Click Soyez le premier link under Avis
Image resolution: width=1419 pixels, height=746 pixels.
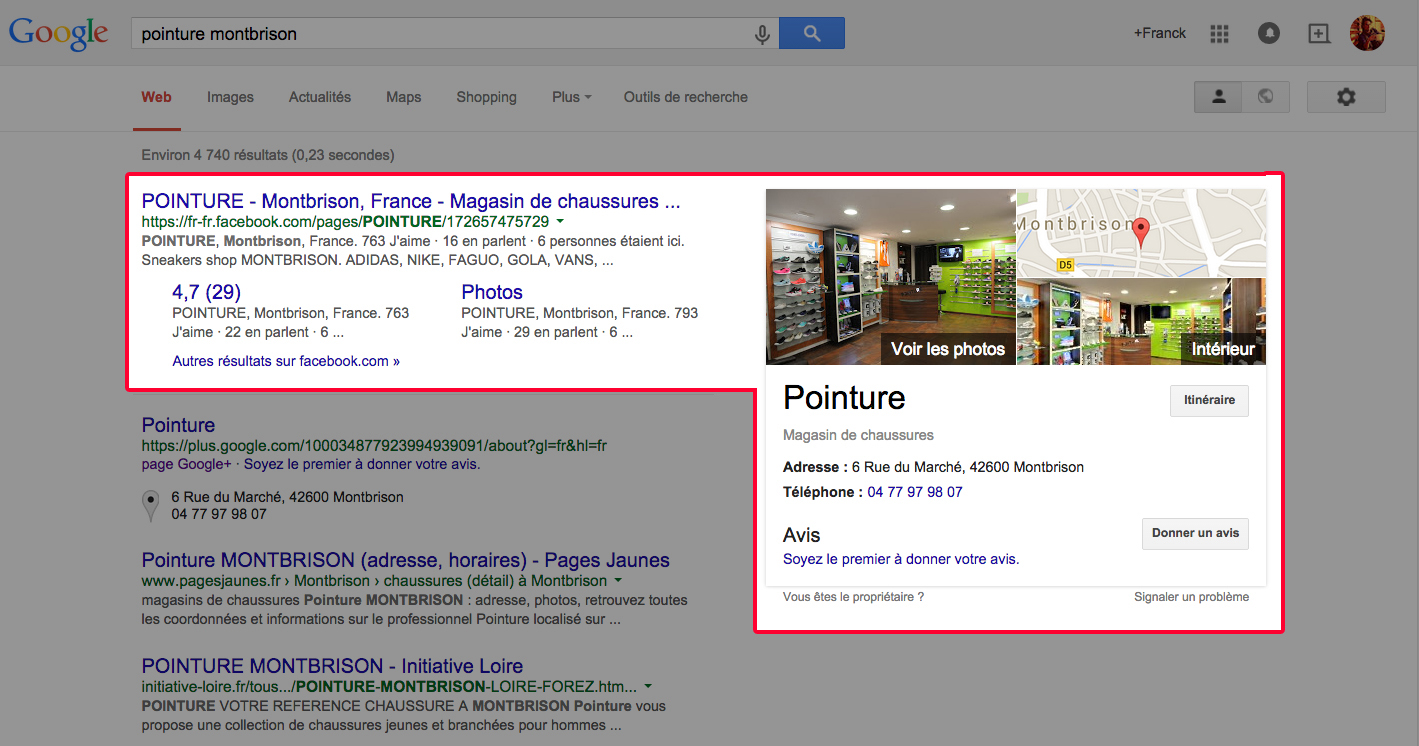tap(901, 559)
